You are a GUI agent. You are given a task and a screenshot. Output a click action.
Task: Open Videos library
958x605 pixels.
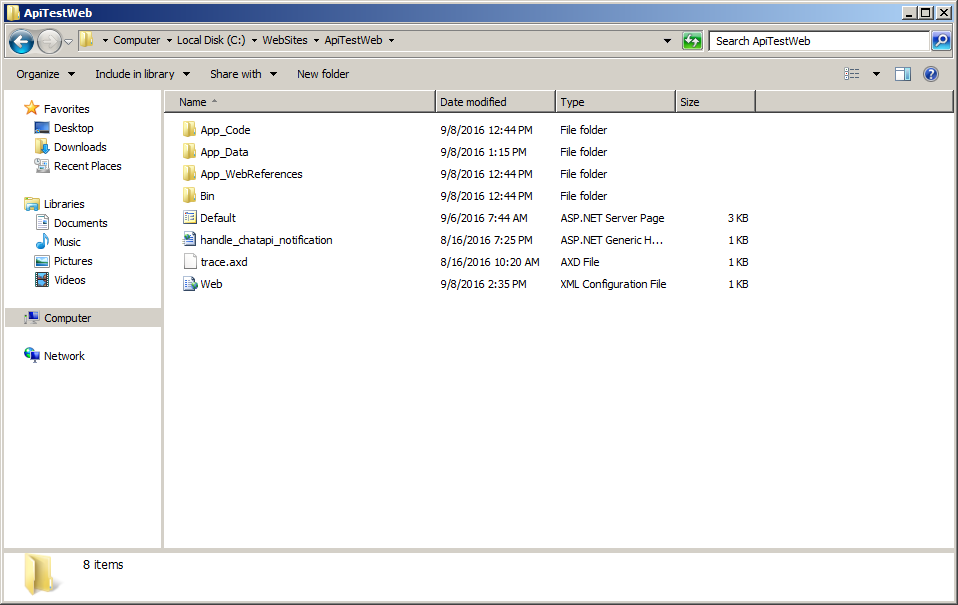pos(70,280)
